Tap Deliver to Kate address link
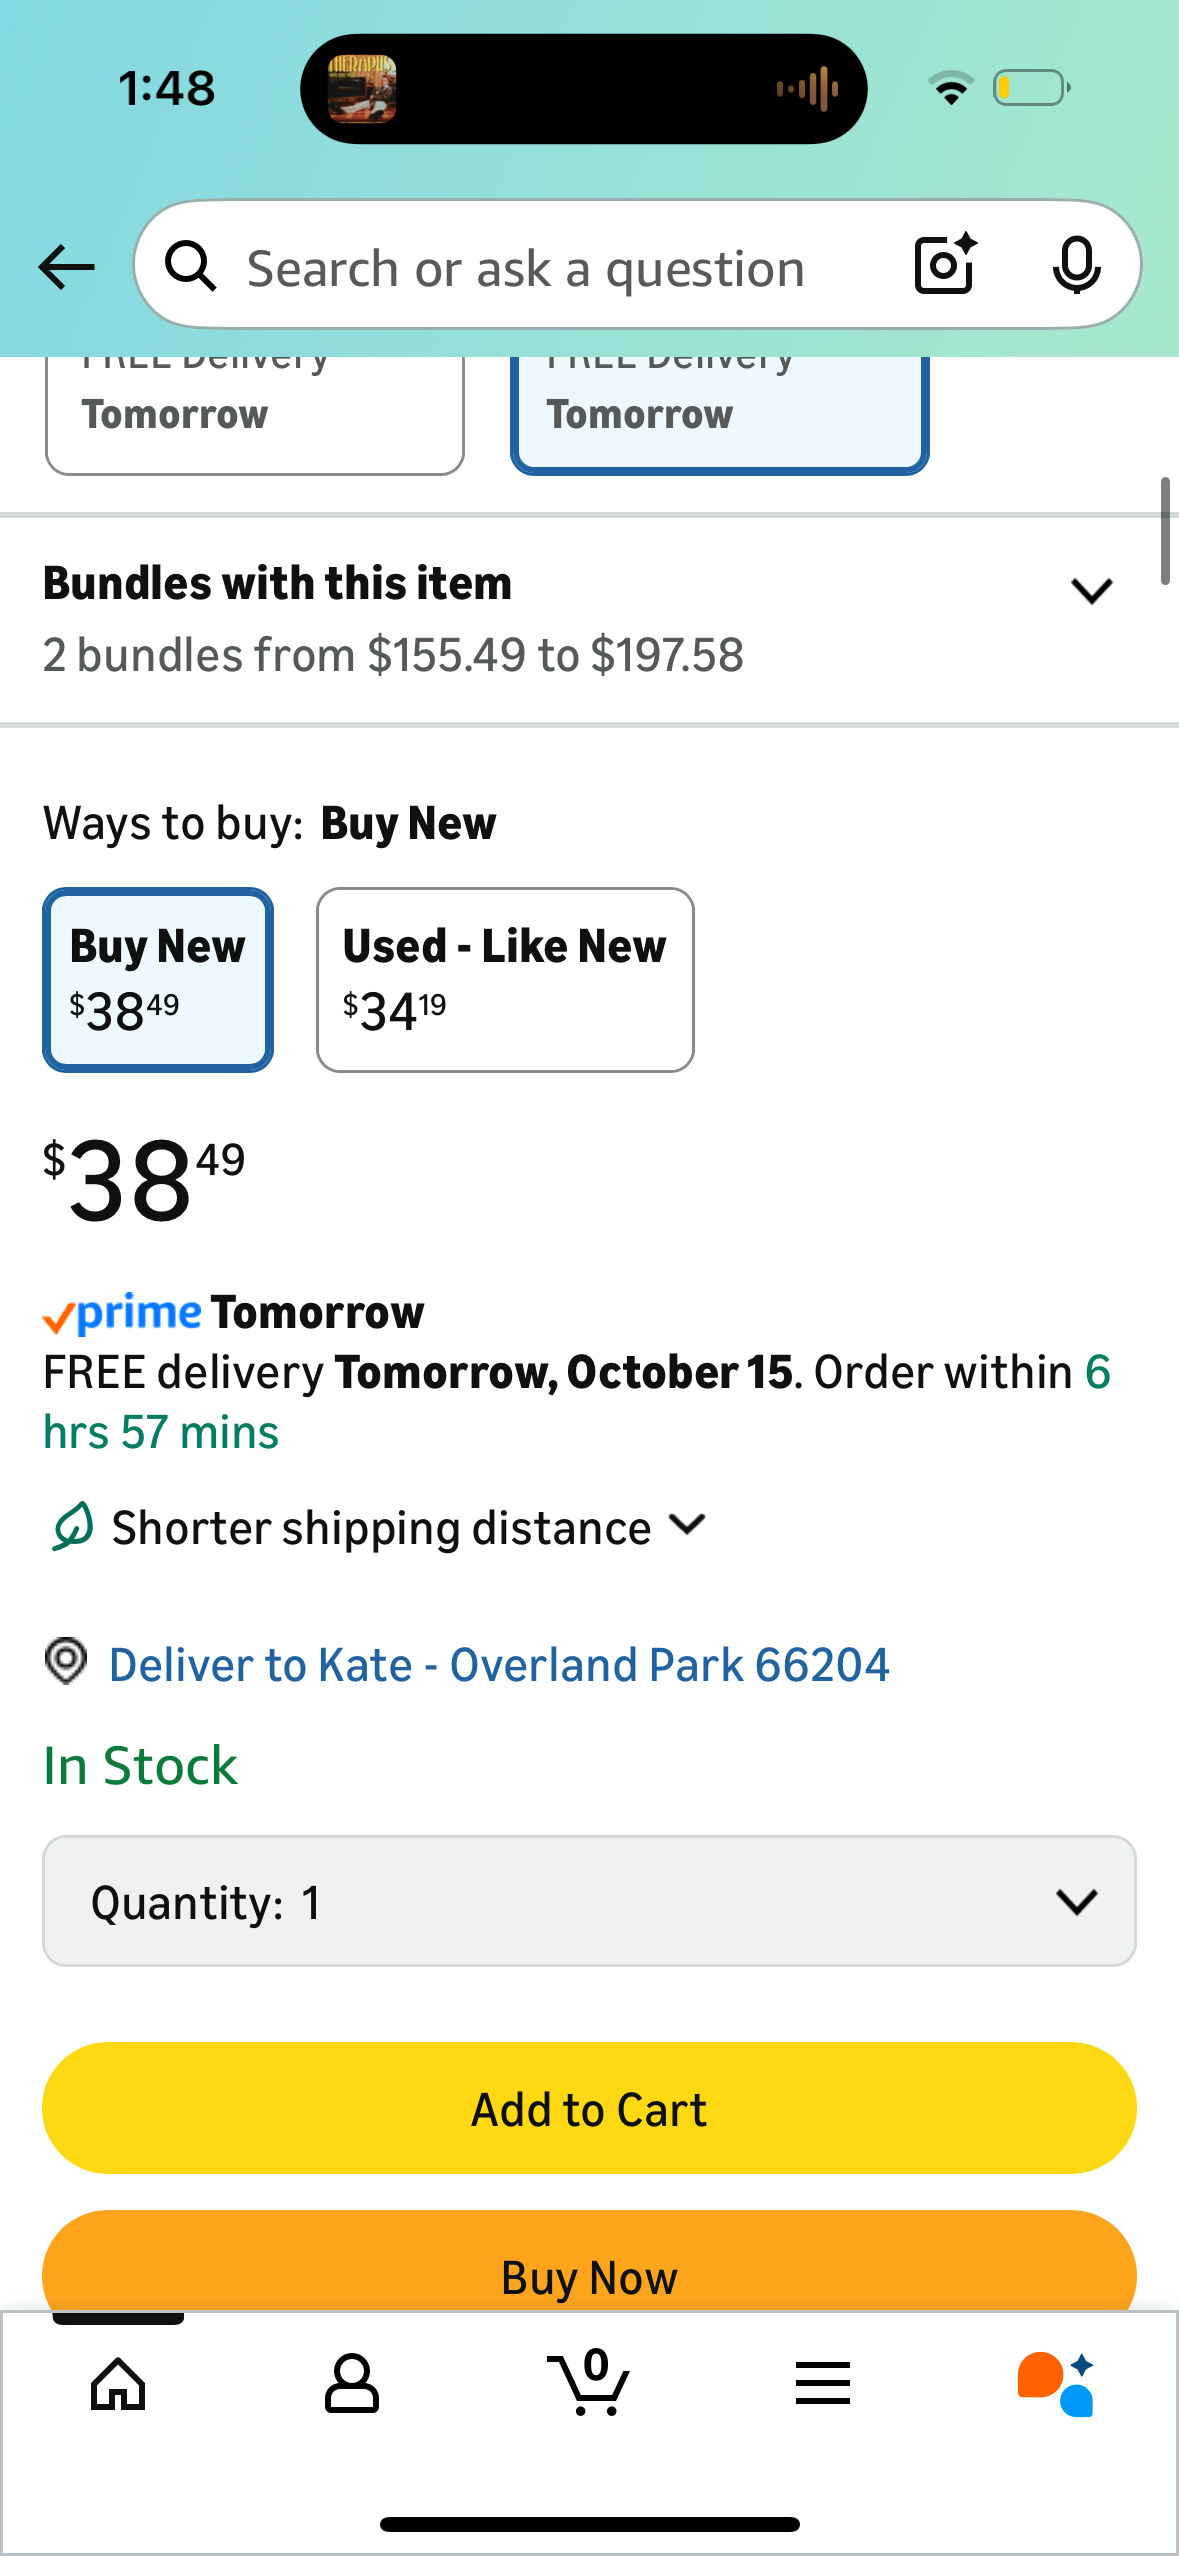1179x2556 pixels. [498, 1665]
